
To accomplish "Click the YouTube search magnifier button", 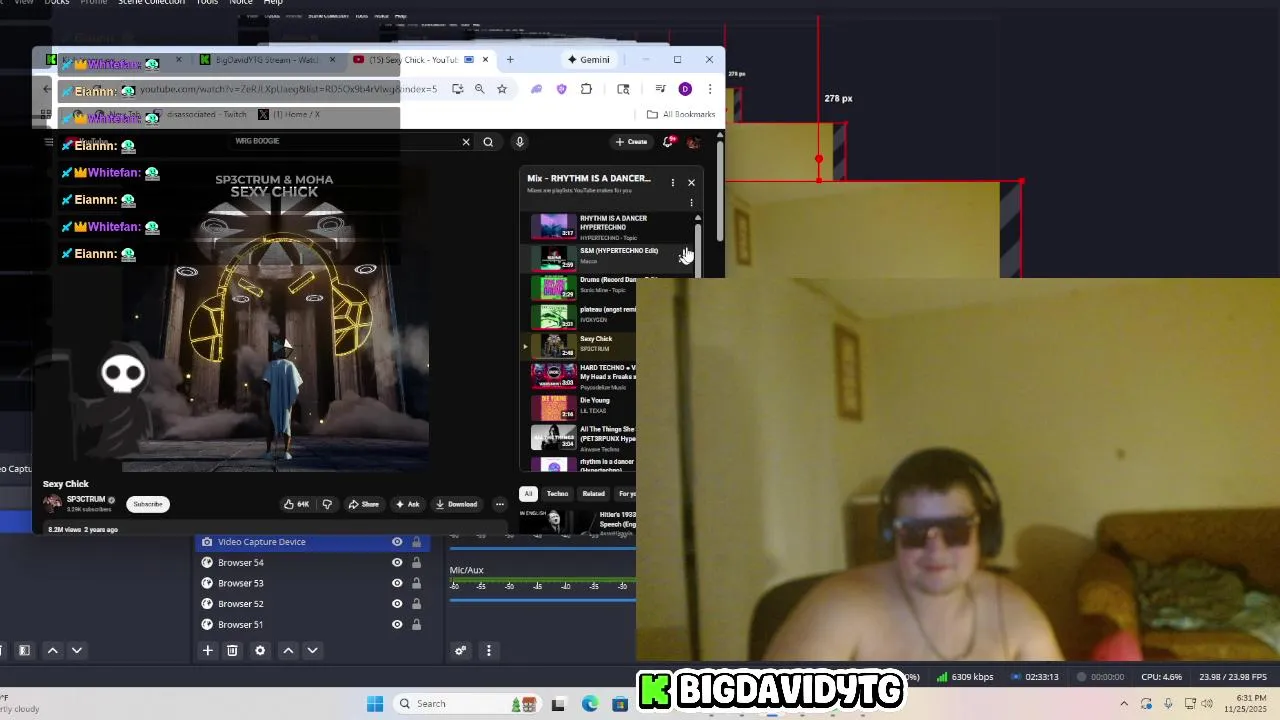I will pos(488,142).
